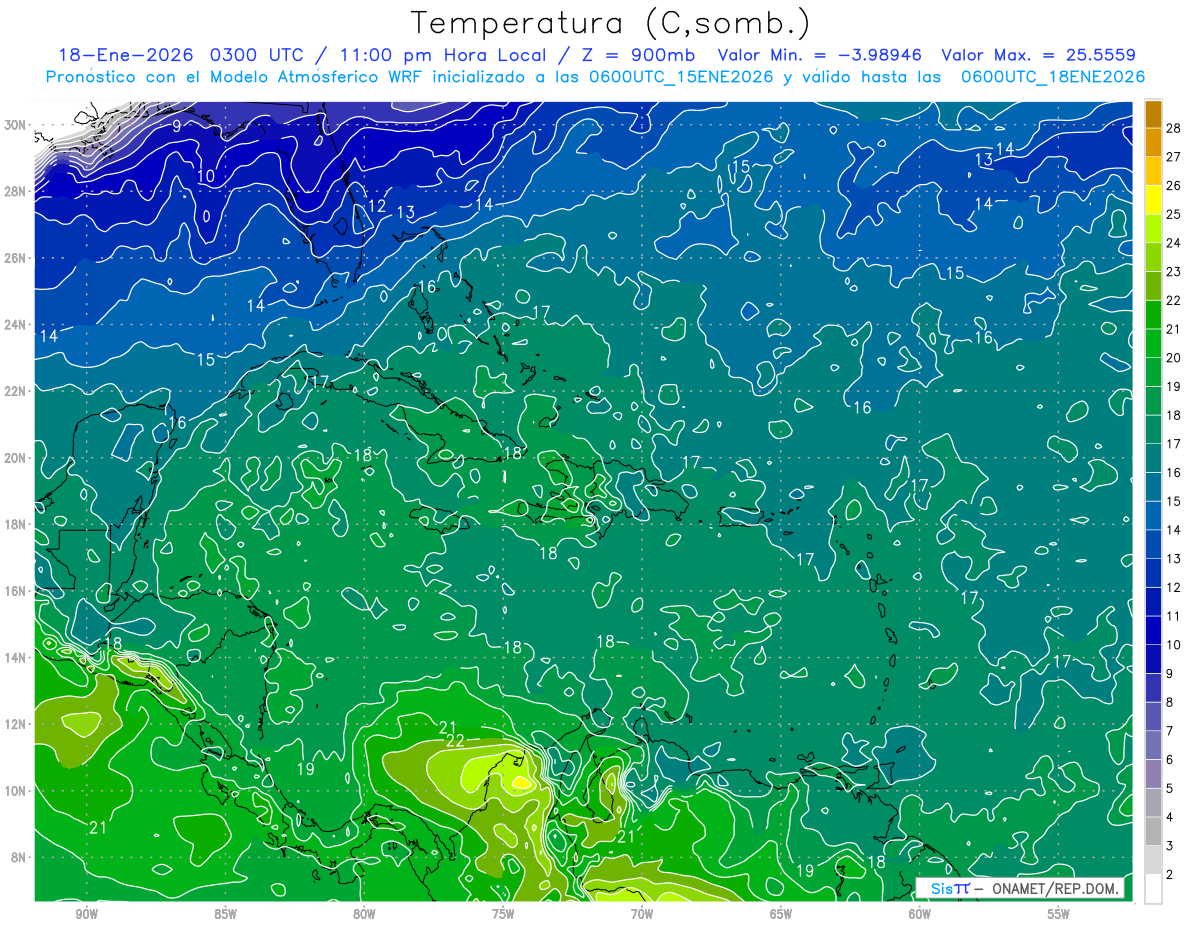The width and height of the screenshot is (1200, 927).
Task: Click the white swatch beside 2 on the color bar
Action: coord(1154,888)
